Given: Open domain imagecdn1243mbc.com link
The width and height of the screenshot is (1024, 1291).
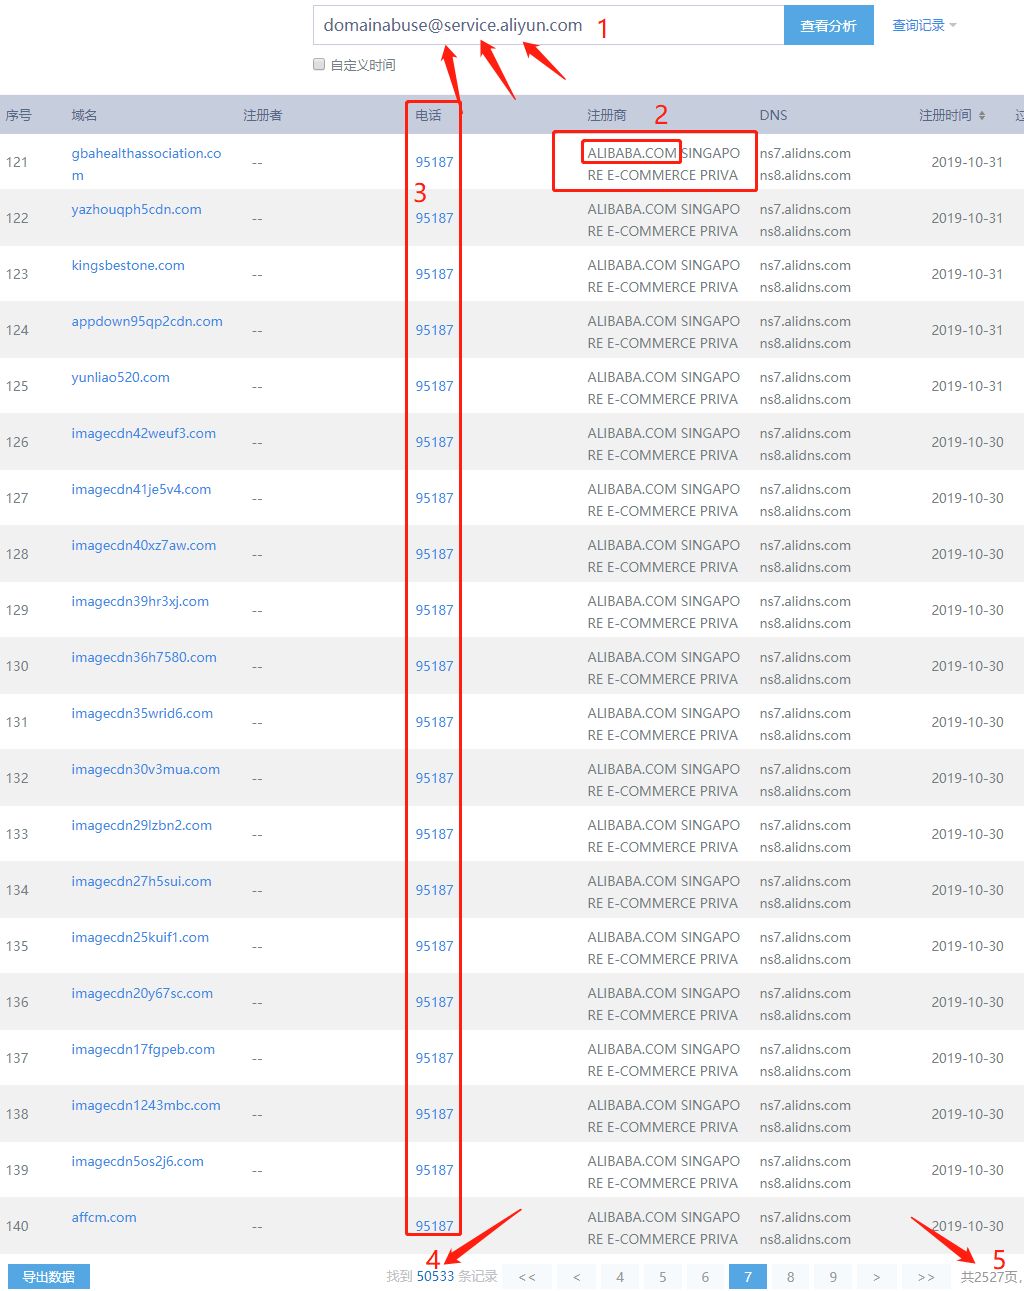Looking at the screenshot, I should pyautogui.click(x=146, y=1105).
